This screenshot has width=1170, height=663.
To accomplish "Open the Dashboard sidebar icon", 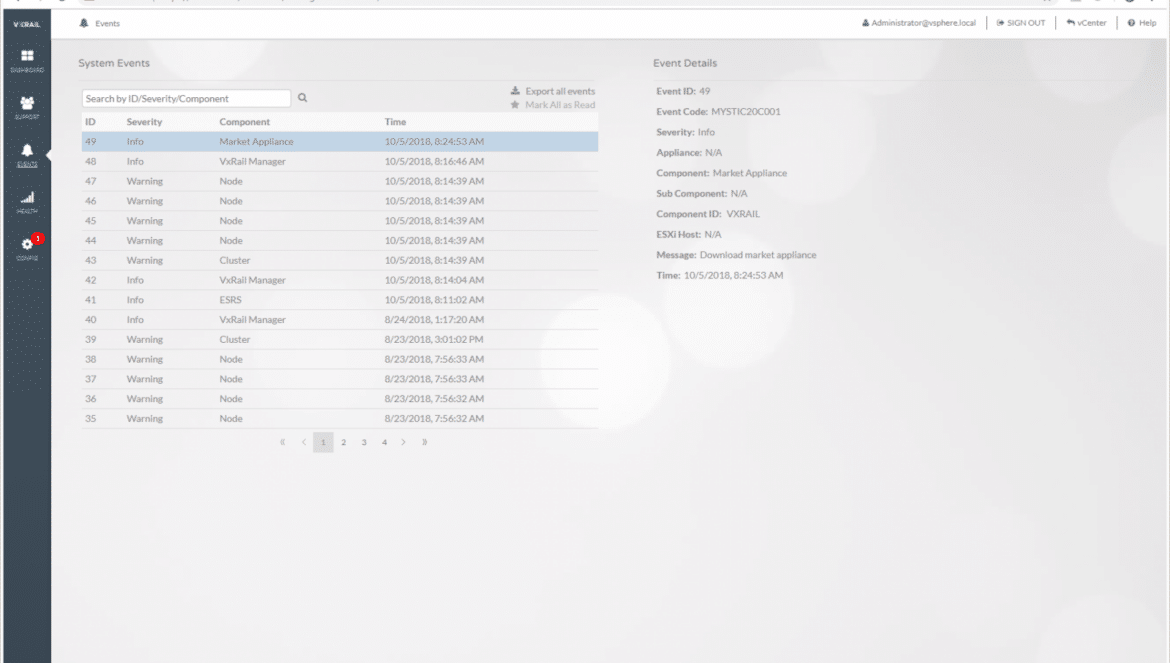I will (27, 56).
